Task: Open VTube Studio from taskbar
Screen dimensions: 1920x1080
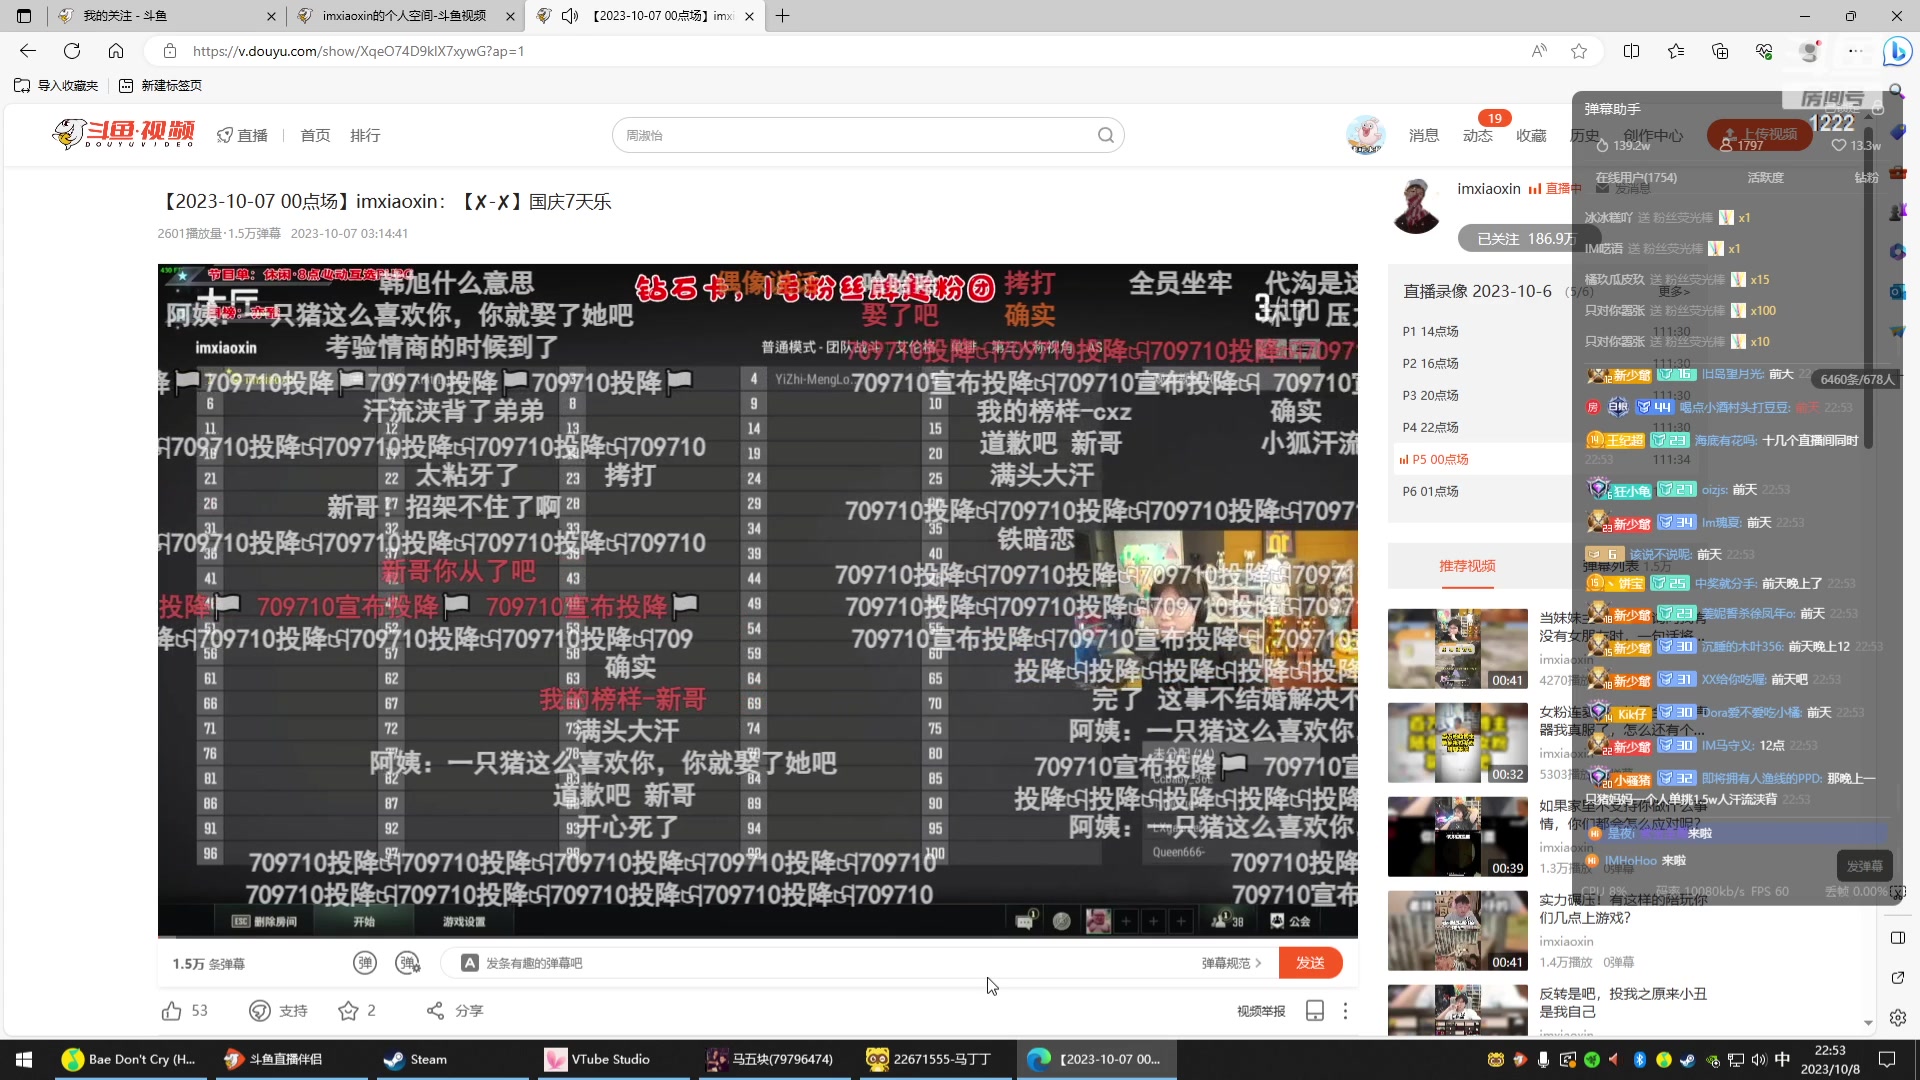Action: point(611,1059)
